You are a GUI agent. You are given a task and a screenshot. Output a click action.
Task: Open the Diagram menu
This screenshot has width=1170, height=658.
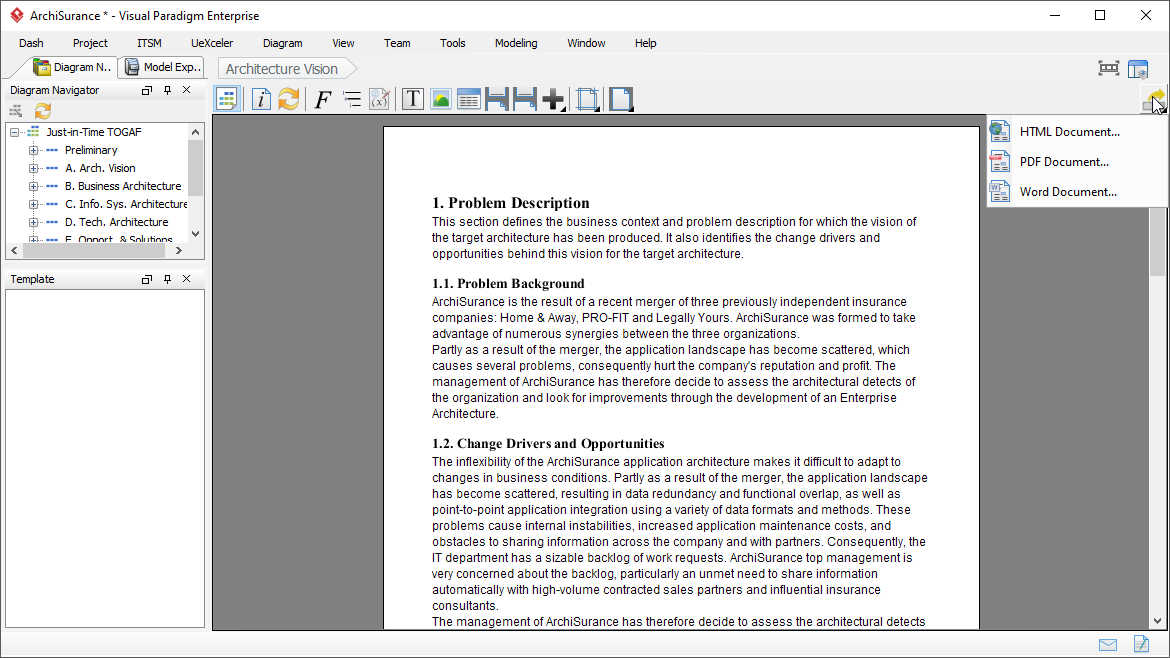(283, 43)
